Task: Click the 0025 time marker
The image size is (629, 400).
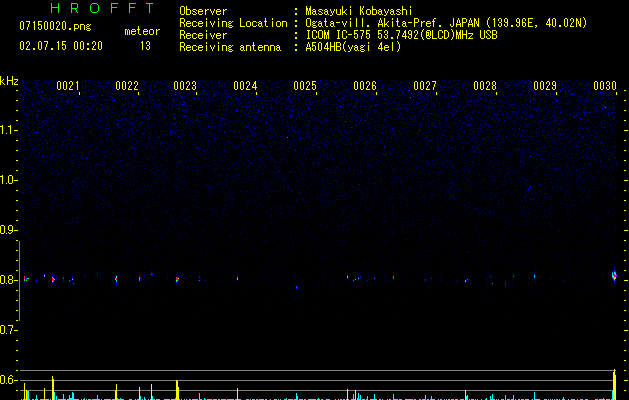Action: click(305, 86)
